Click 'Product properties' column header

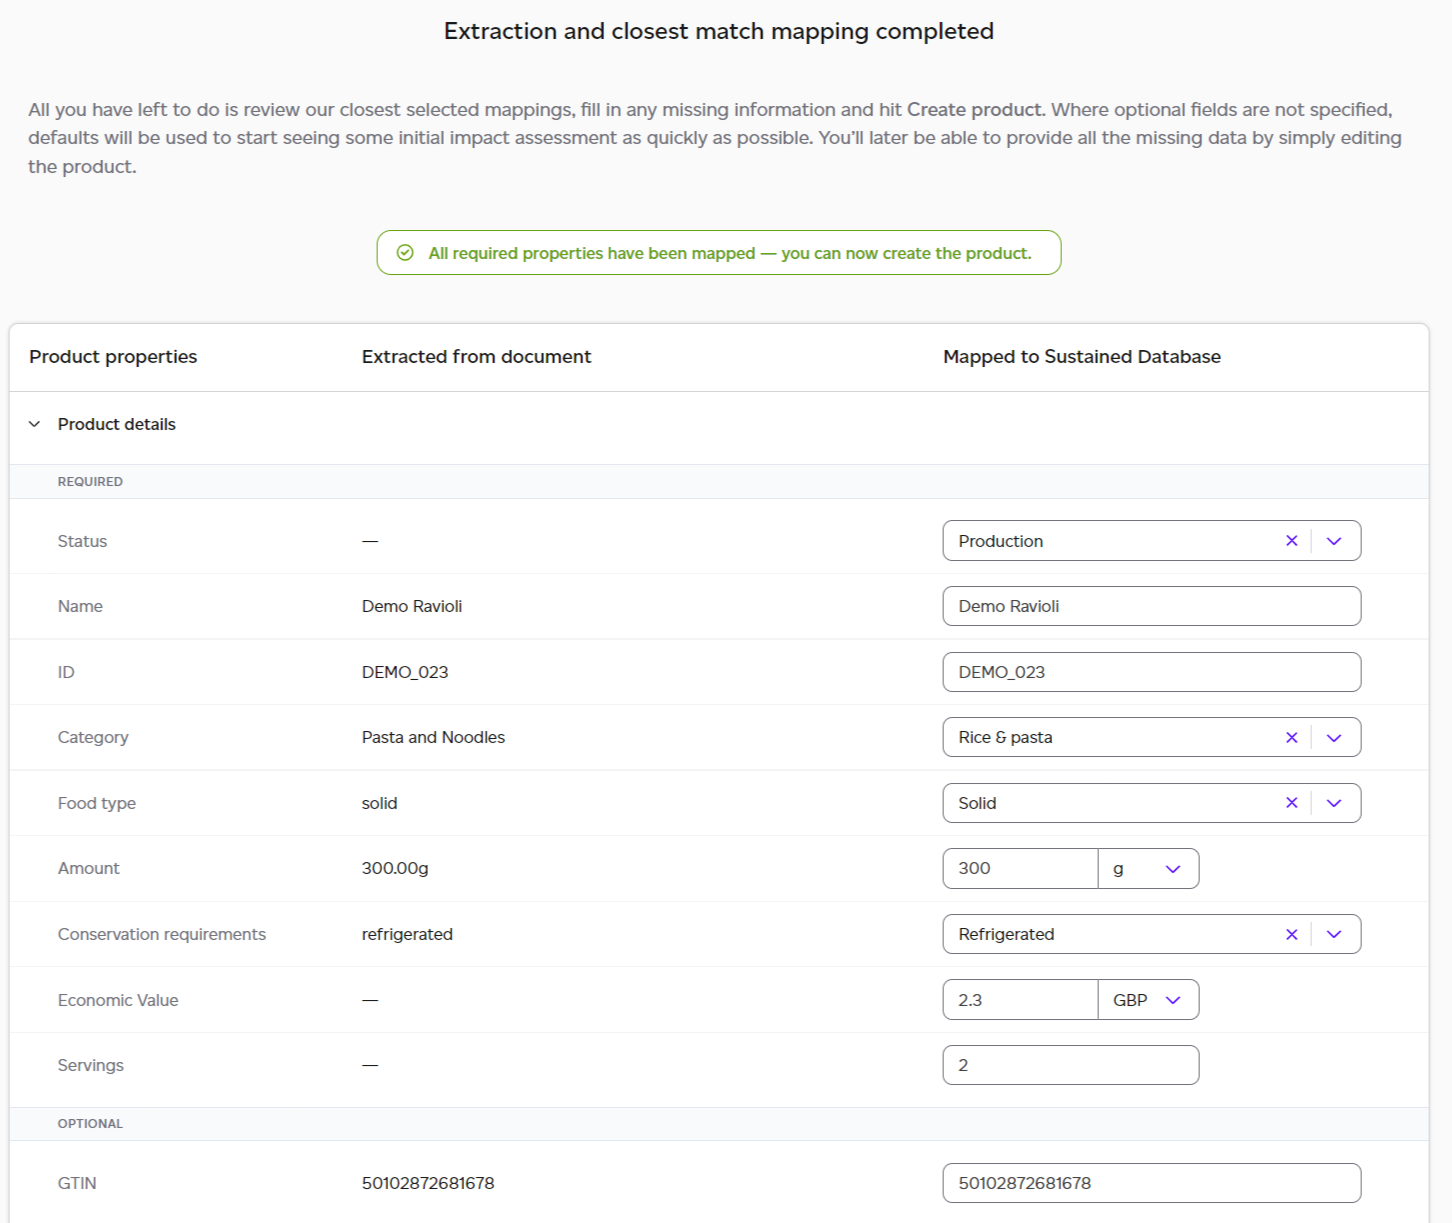(x=113, y=357)
